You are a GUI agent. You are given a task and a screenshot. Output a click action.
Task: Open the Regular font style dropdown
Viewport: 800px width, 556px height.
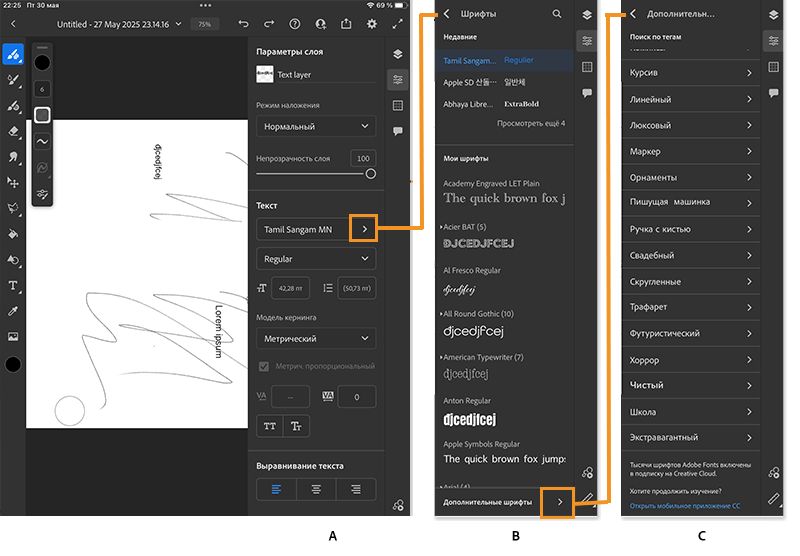[x=316, y=259]
